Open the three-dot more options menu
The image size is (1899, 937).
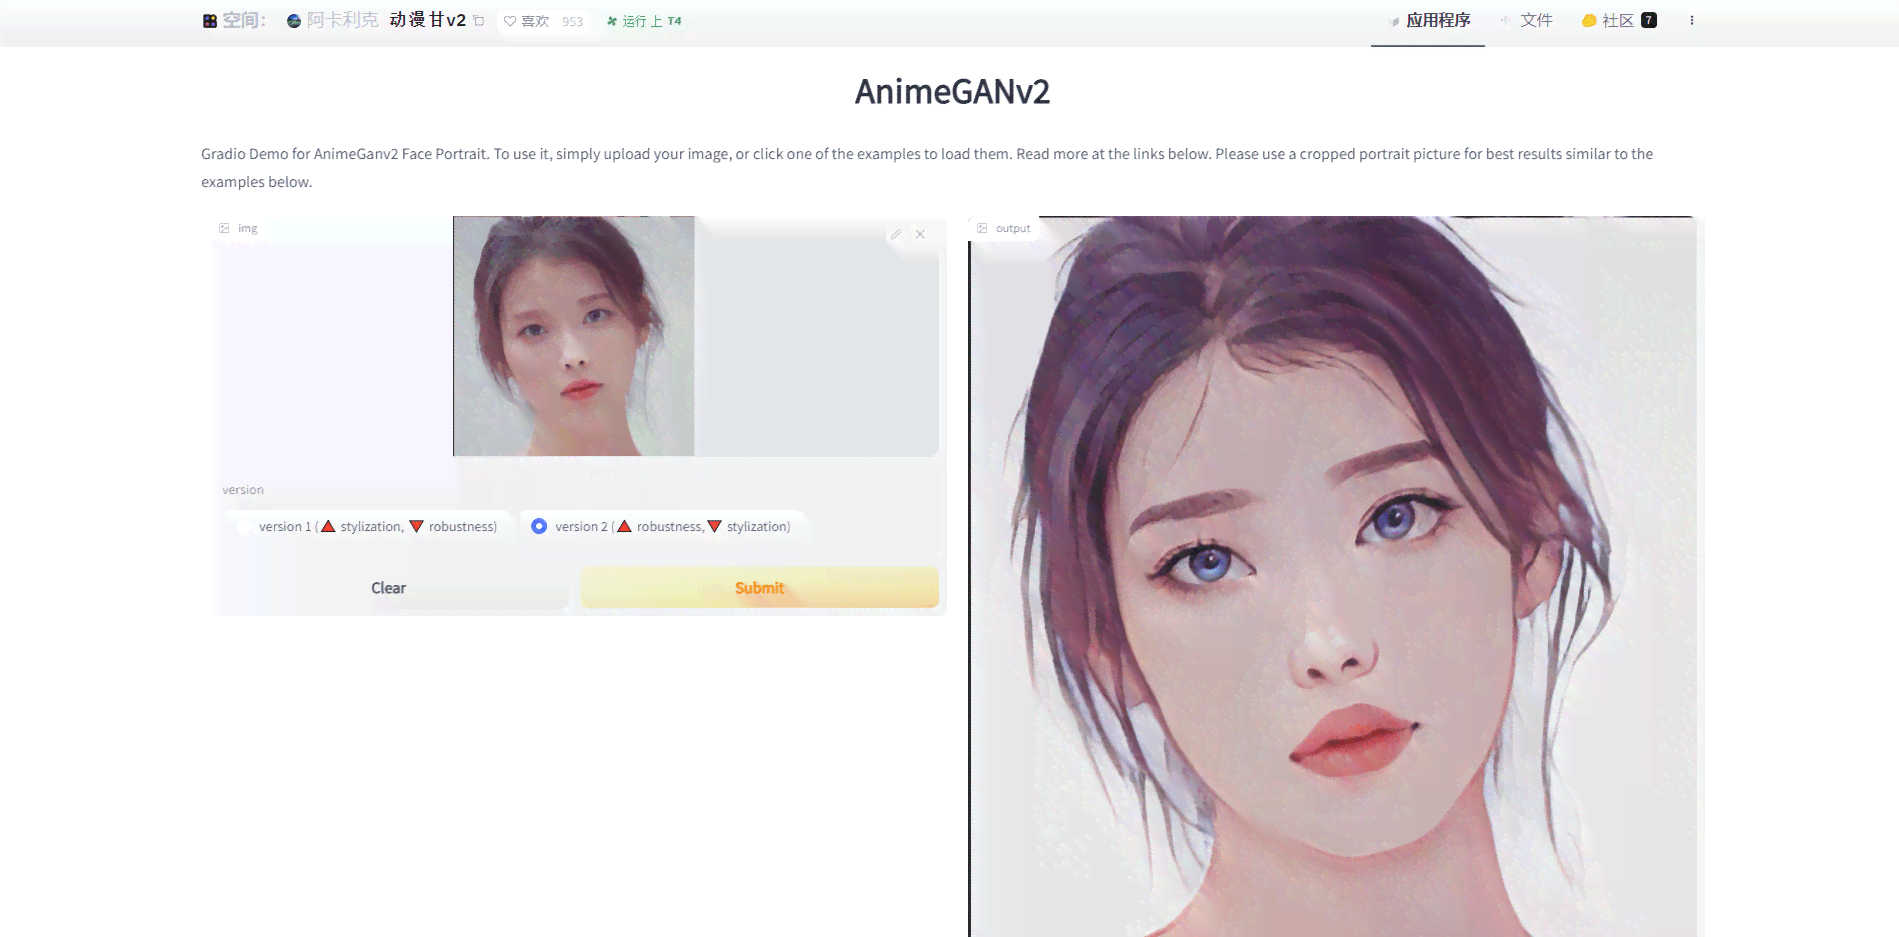(1692, 20)
